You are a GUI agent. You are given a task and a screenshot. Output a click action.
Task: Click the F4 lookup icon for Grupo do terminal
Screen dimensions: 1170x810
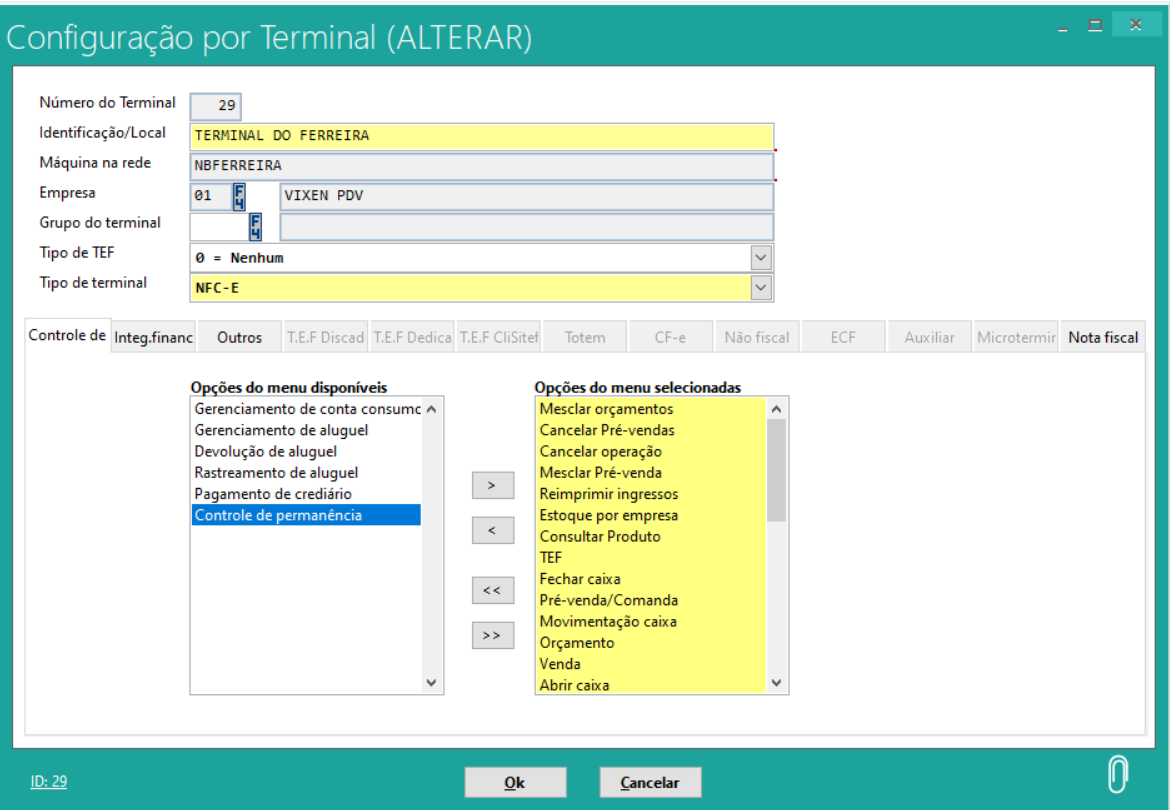(x=256, y=227)
